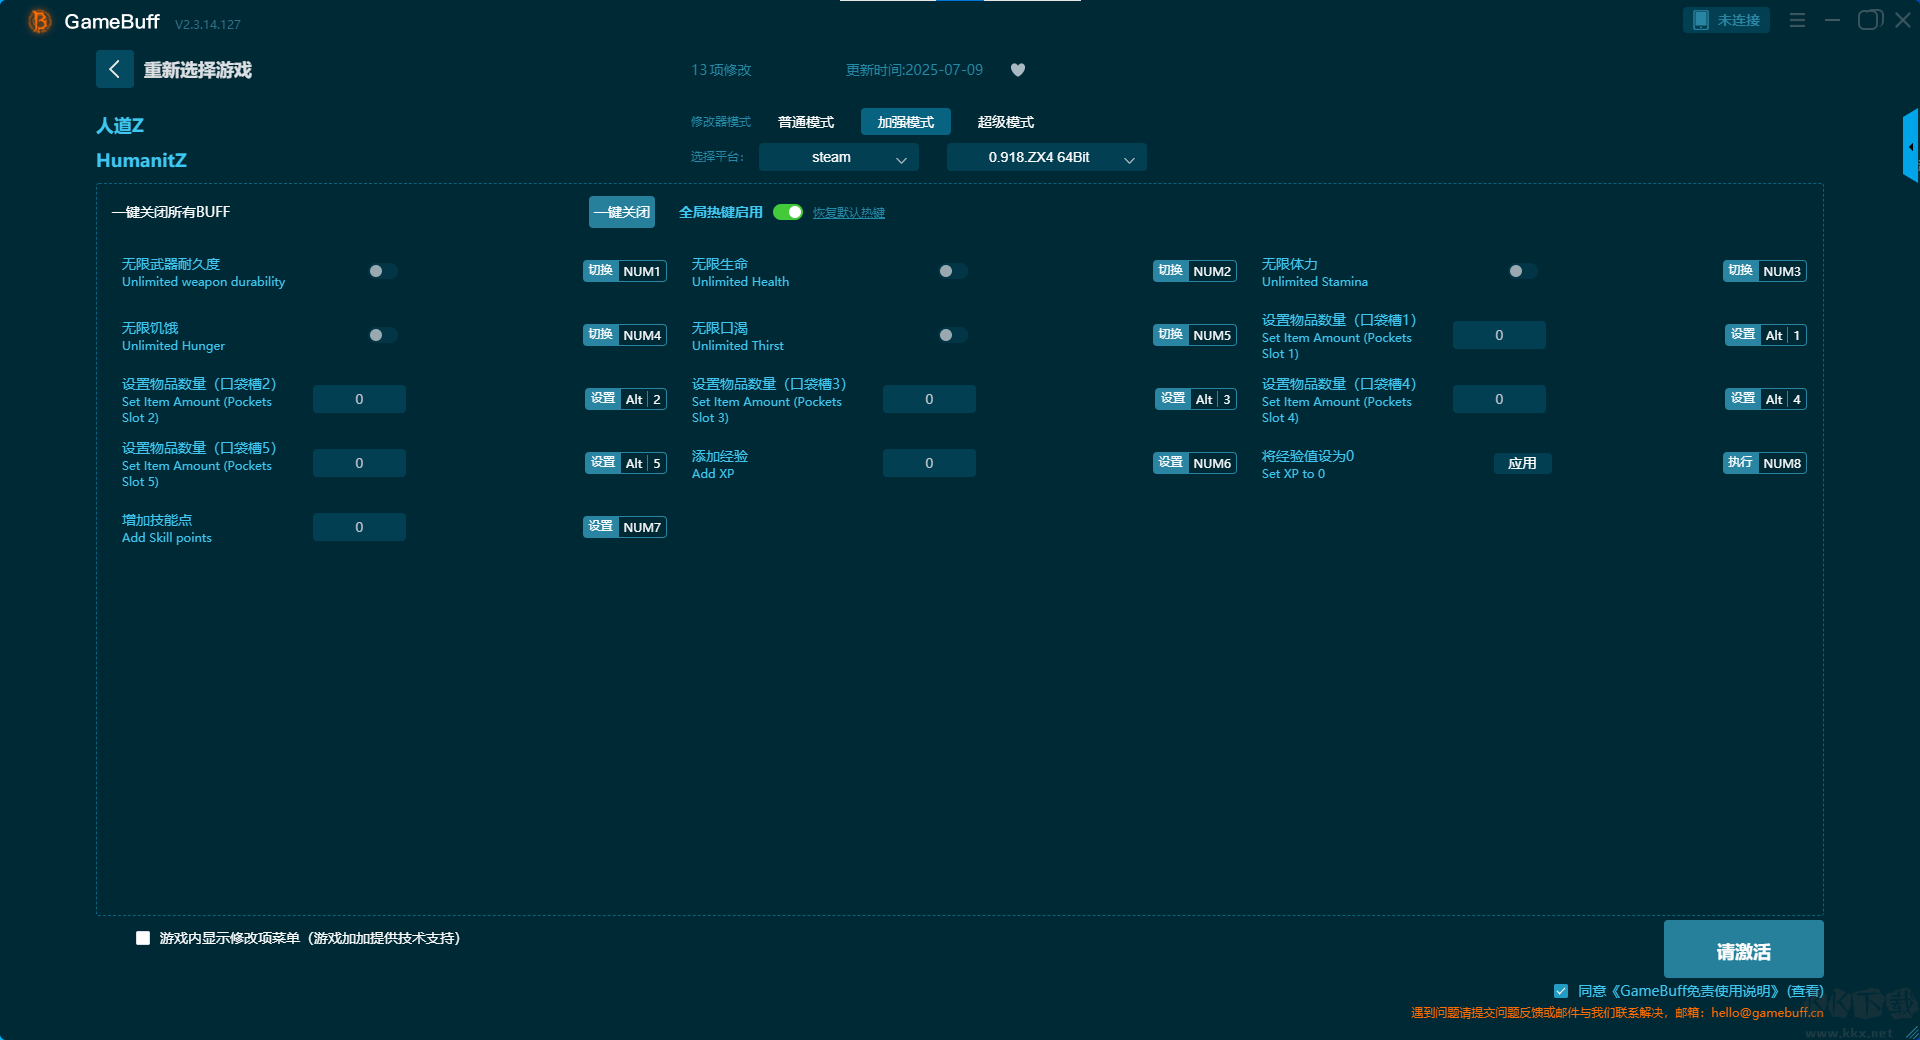The image size is (1920, 1040).
Task: Click the 恢复默认热键 link
Action: pos(848,213)
